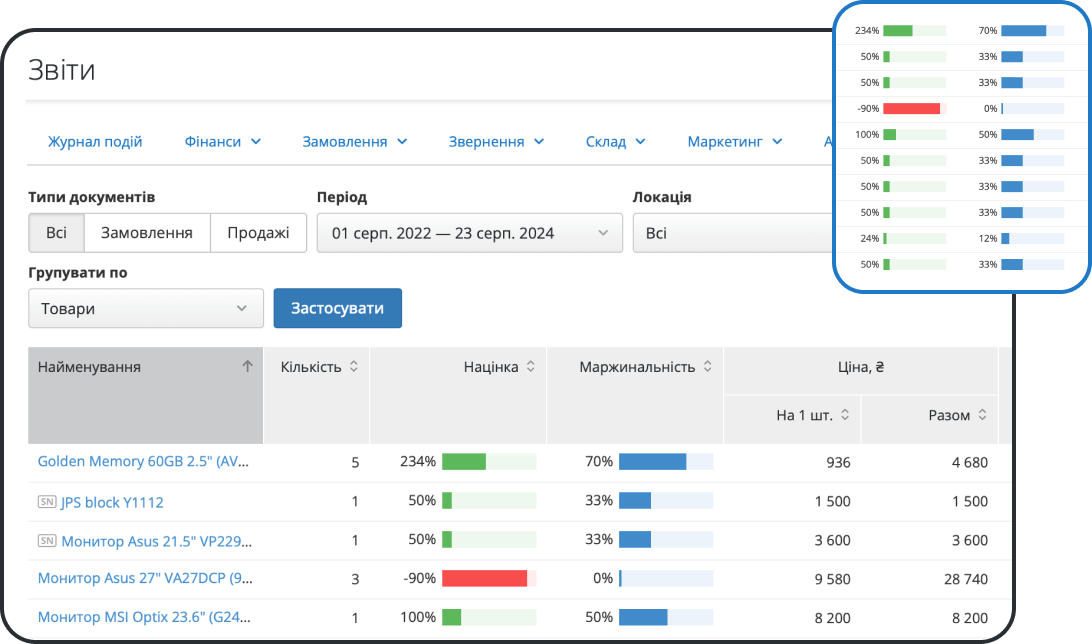This screenshot has height=644, width=1092.
Task: Open the Період date range dropdown
Action: pos(469,233)
